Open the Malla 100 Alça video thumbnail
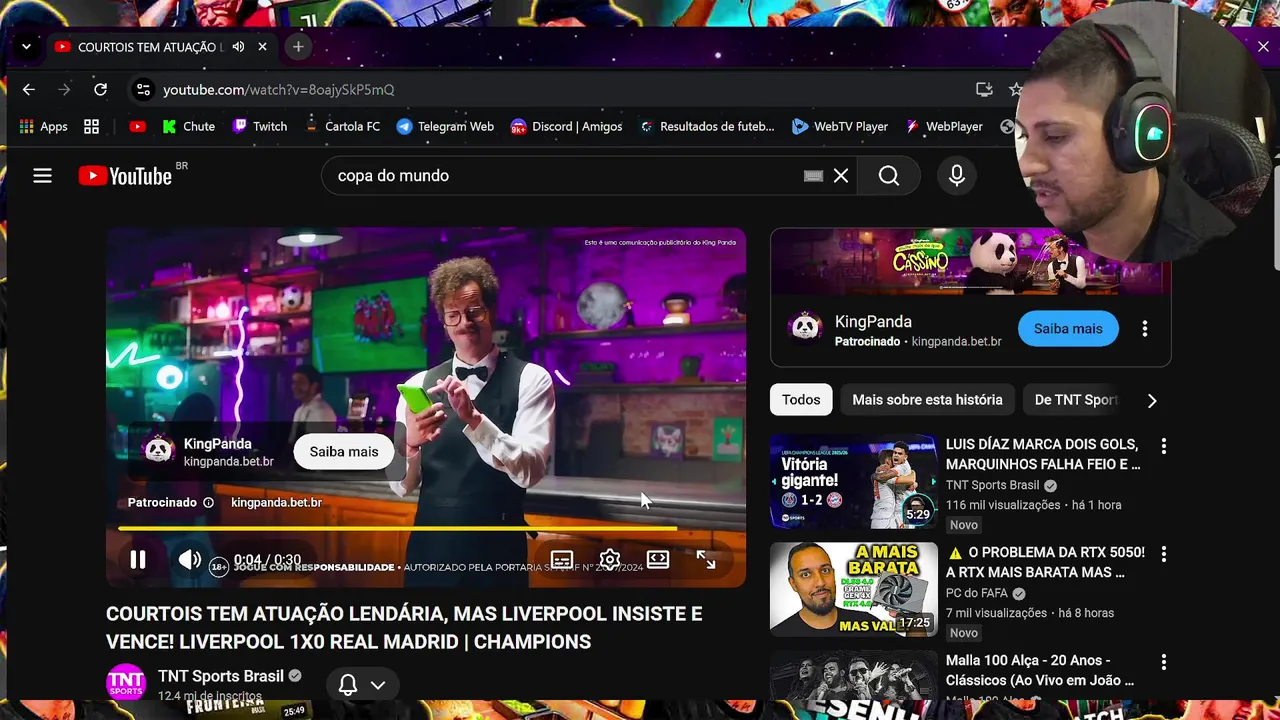Viewport: 1280px width, 720px height. tap(853, 675)
